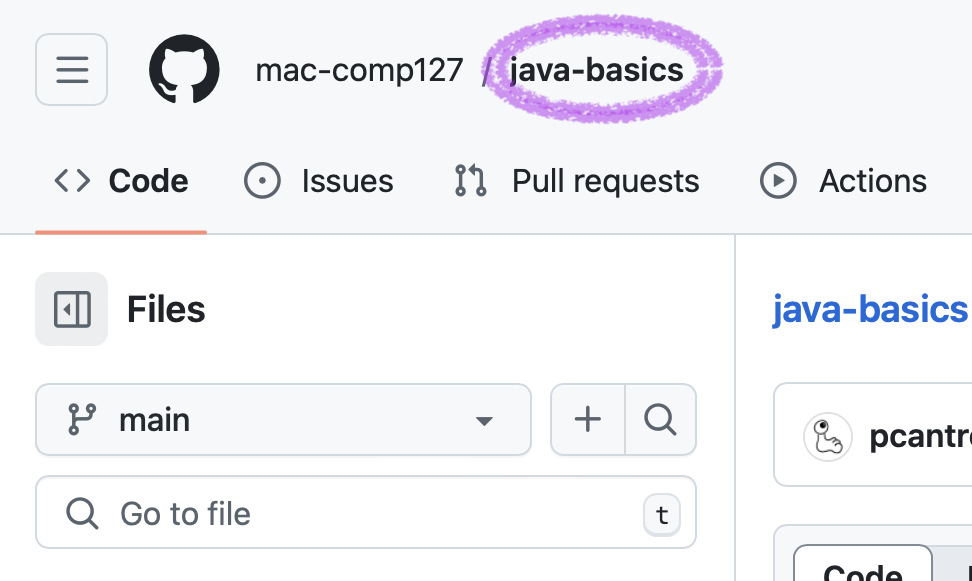Open the mac-comp127 organization link
This screenshot has width=972, height=581.
click(359, 69)
